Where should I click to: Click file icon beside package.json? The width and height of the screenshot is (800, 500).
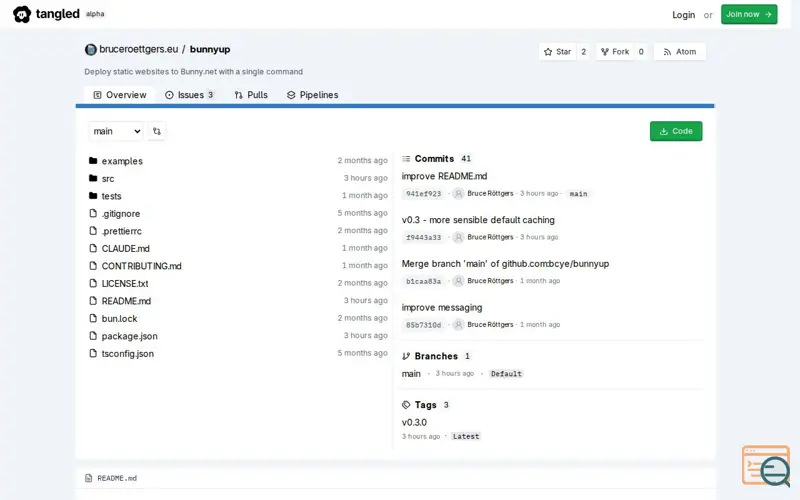[93, 336]
